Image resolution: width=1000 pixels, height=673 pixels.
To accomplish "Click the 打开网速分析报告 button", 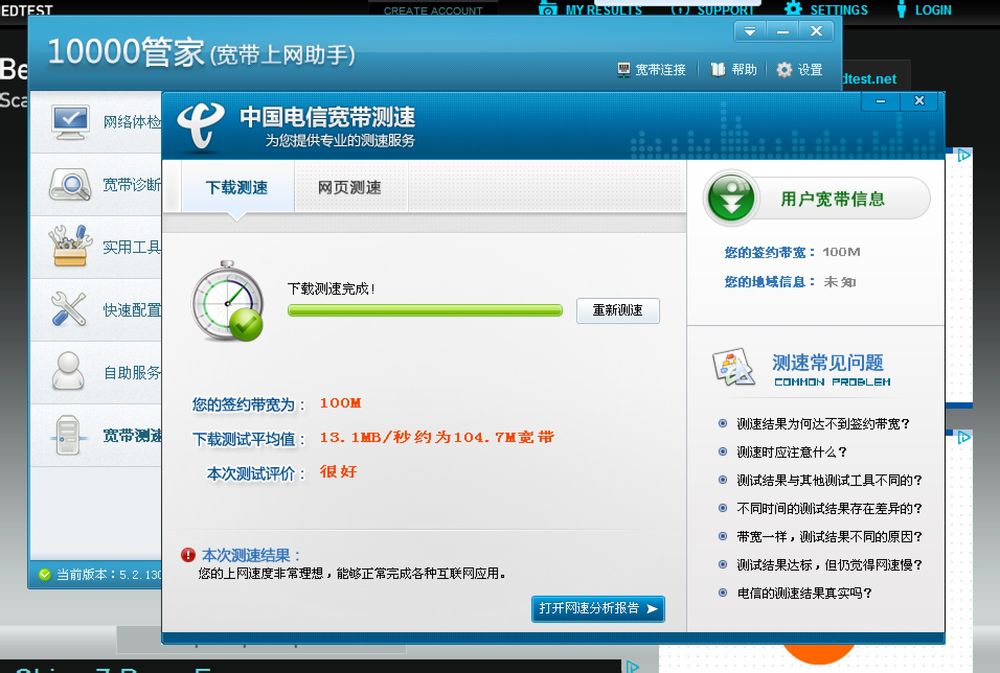I will pyautogui.click(x=598, y=609).
